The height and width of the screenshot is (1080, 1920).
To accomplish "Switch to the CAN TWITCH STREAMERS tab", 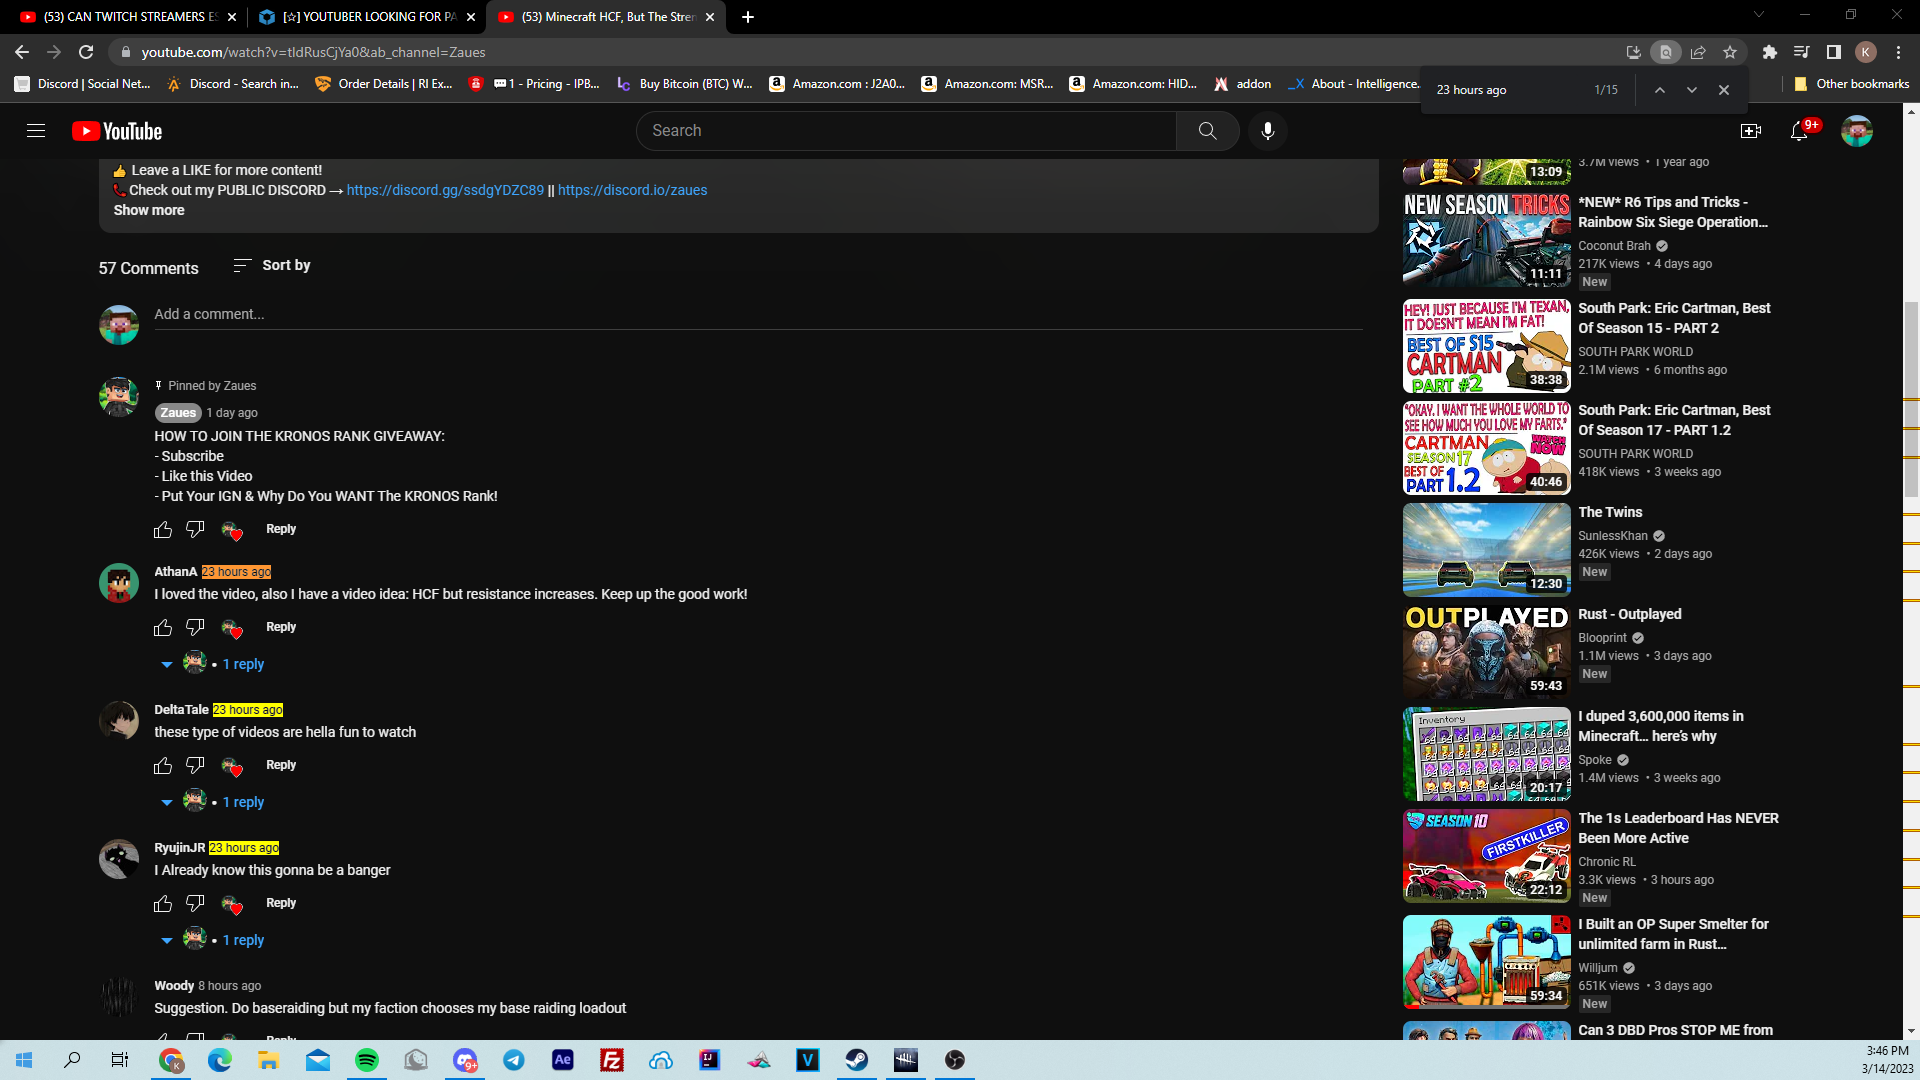I will pyautogui.click(x=120, y=17).
